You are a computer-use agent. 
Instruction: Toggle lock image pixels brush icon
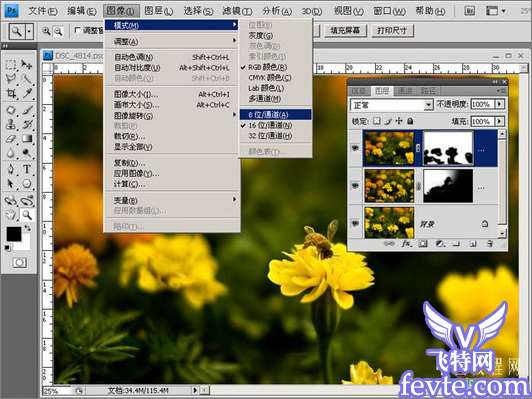[x=388, y=121]
